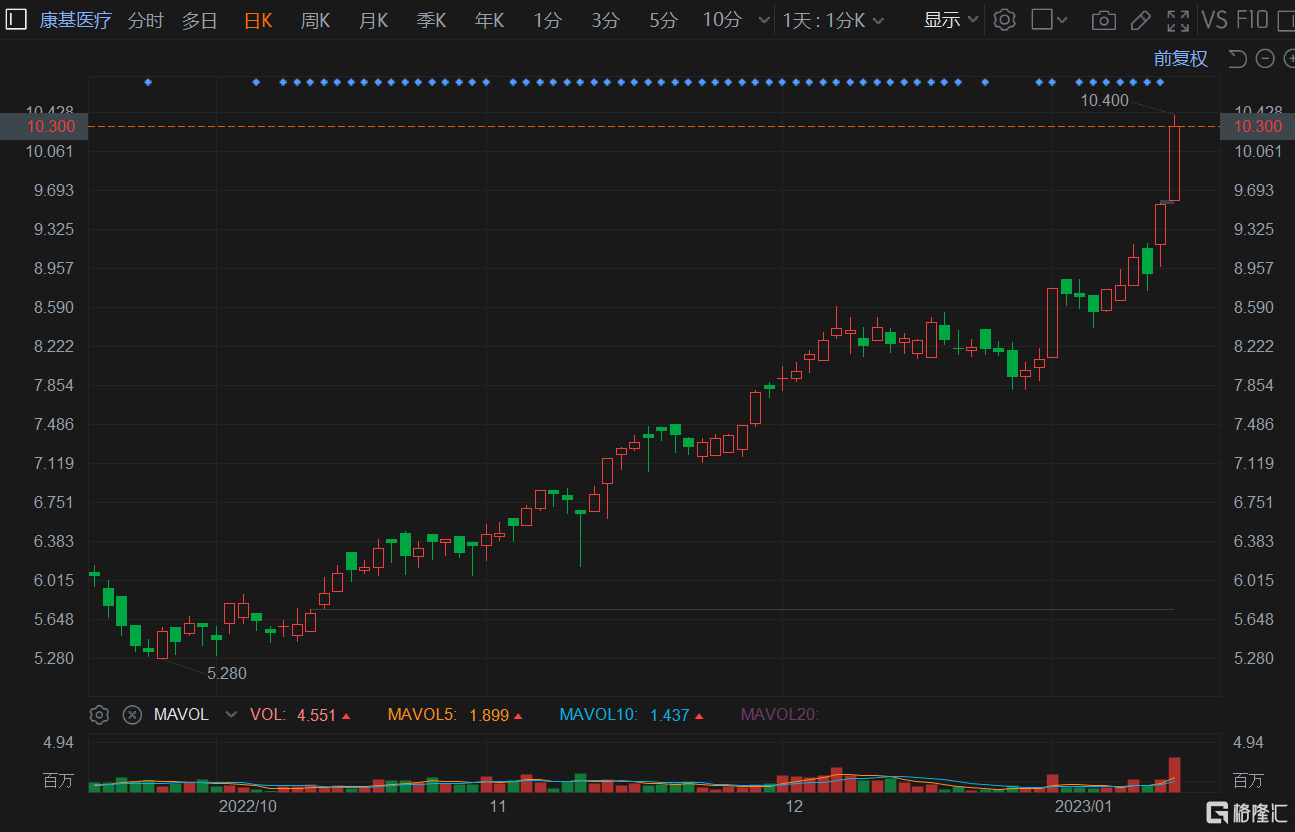Click the 2022/10 date label

[247, 806]
